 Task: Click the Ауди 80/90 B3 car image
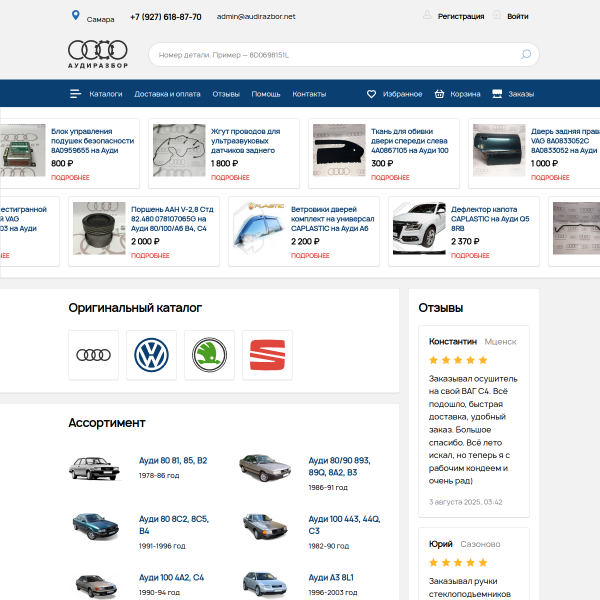(265, 468)
